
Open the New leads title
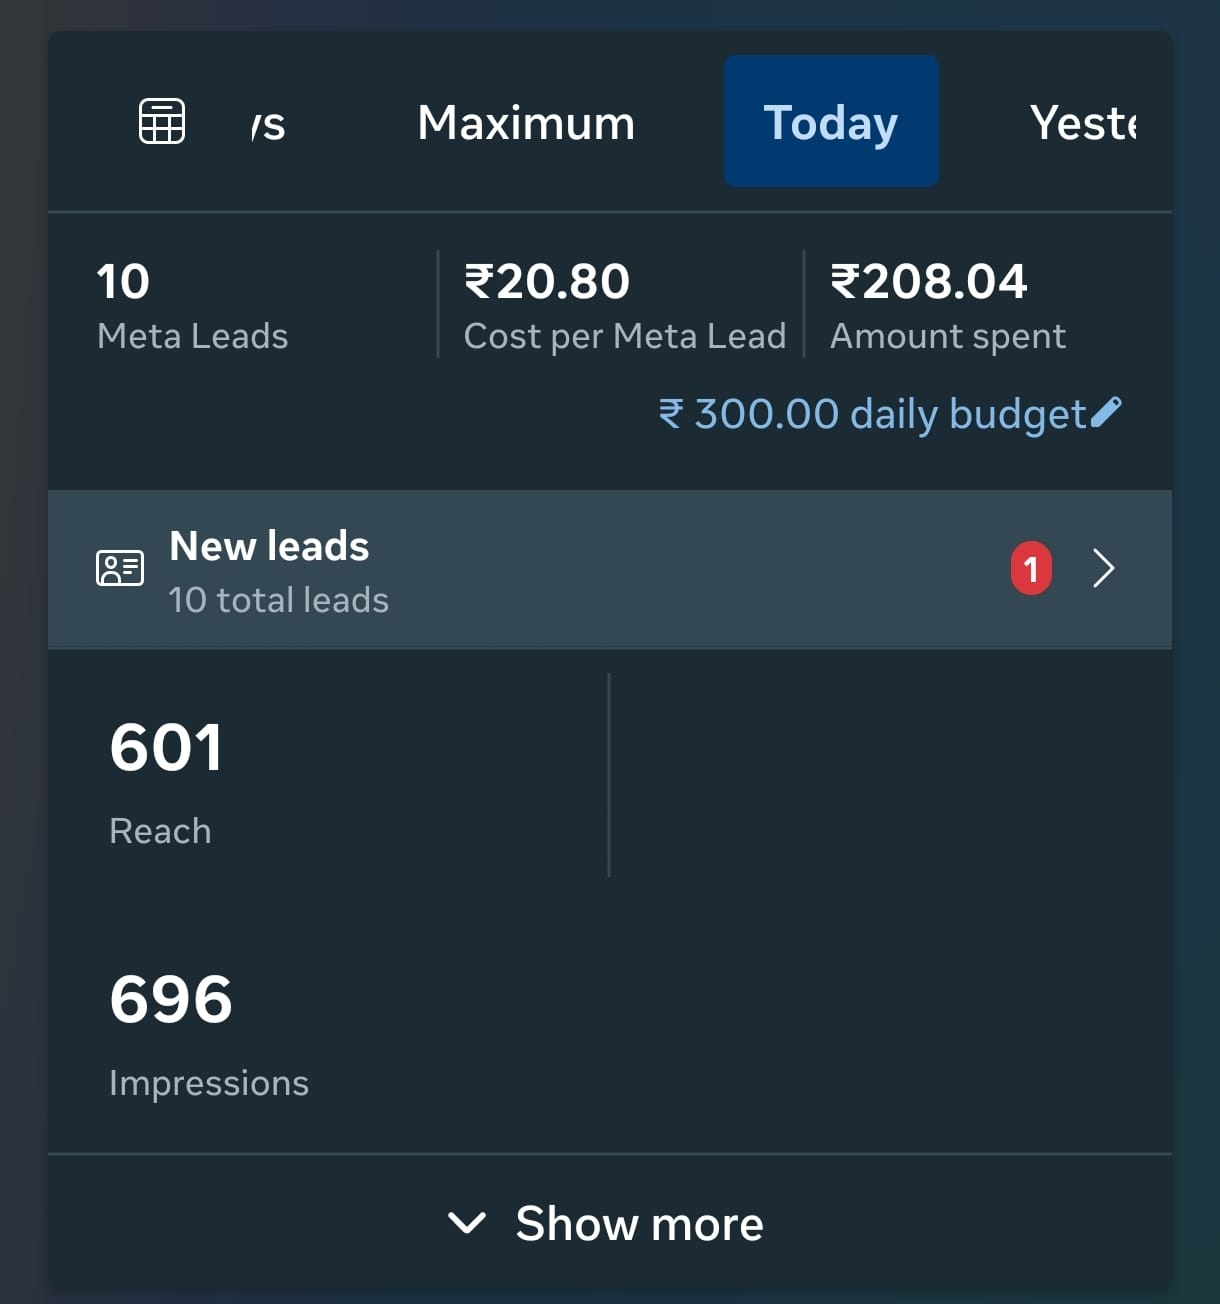pos(269,546)
